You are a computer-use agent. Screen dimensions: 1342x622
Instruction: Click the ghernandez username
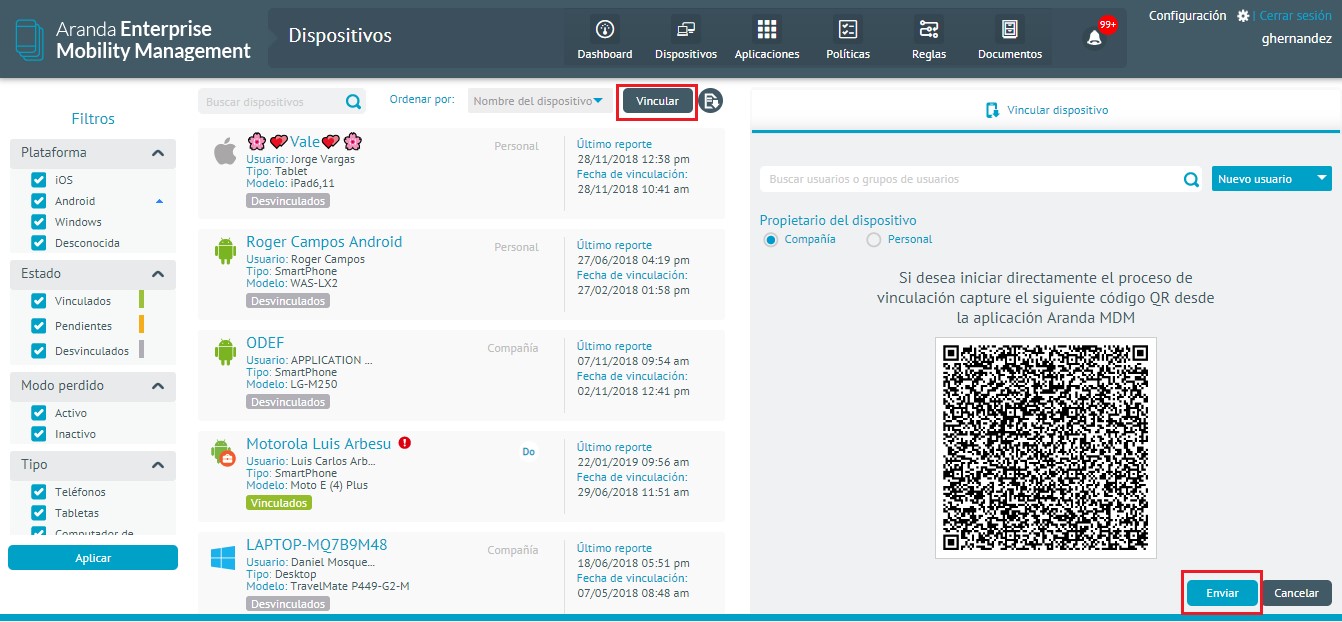[1298, 39]
